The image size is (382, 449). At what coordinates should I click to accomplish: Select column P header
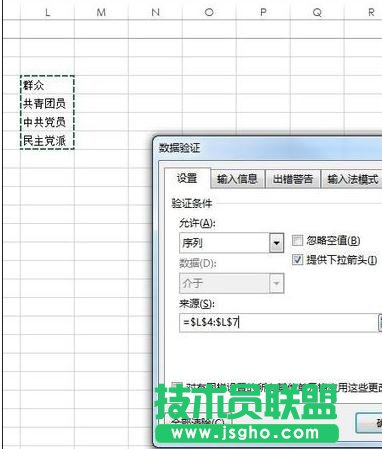263,12
